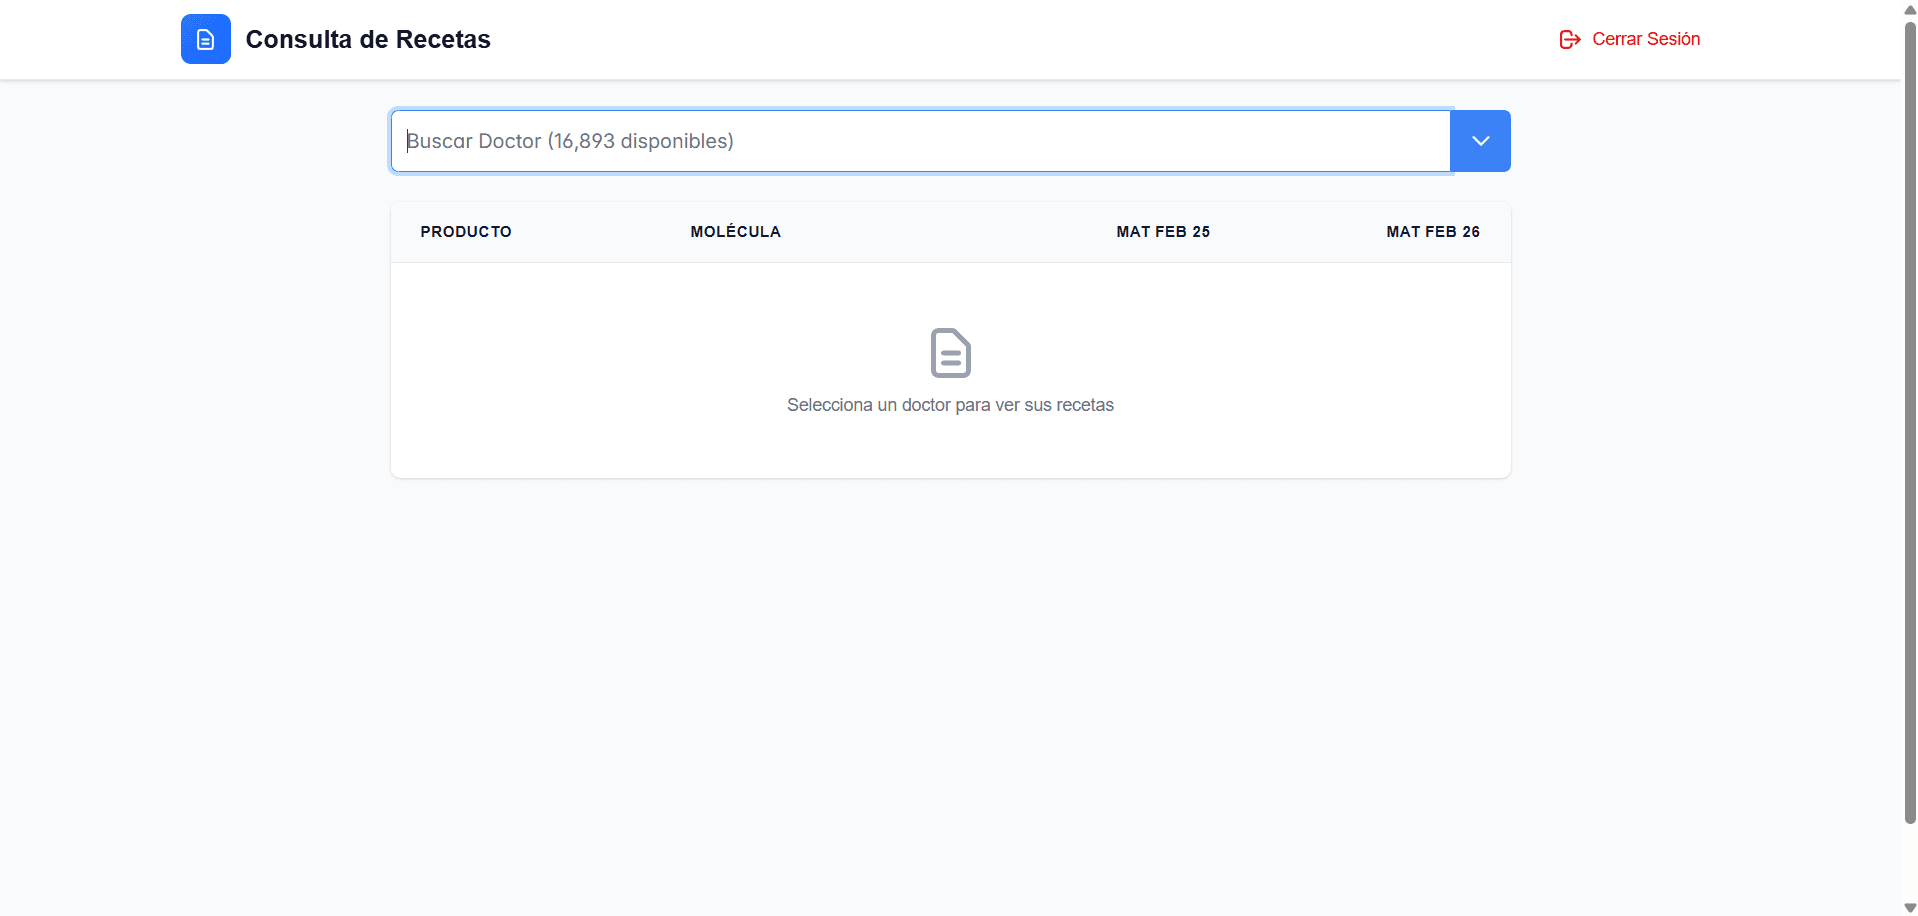This screenshot has width=1918, height=916.
Task: Click the chevron icon in the blue button
Action: click(x=1481, y=141)
